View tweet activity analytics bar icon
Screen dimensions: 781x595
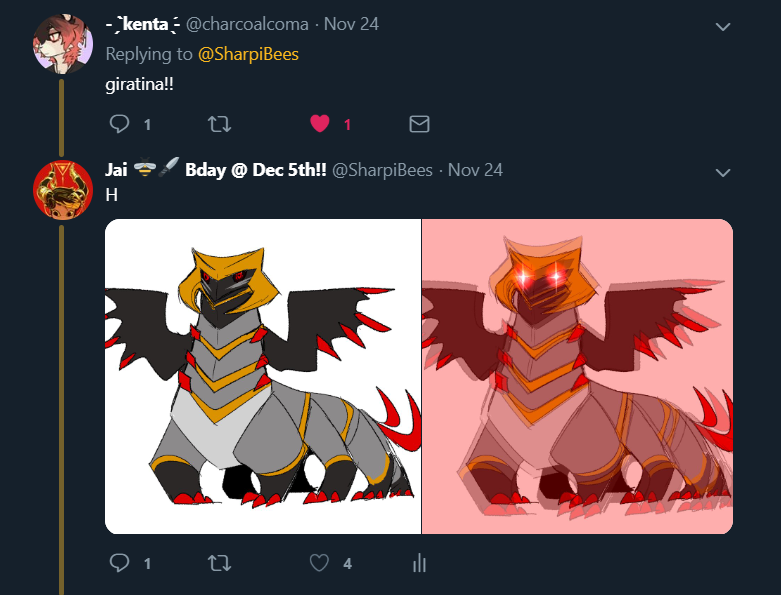tap(419, 563)
